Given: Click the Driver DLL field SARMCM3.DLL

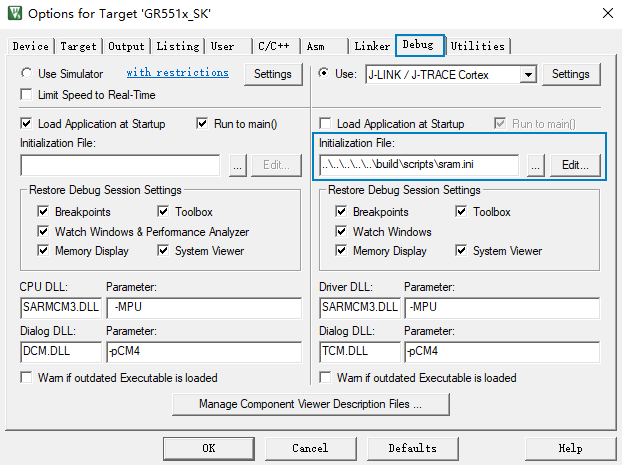Looking at the screenshot, I should point(360,308).
